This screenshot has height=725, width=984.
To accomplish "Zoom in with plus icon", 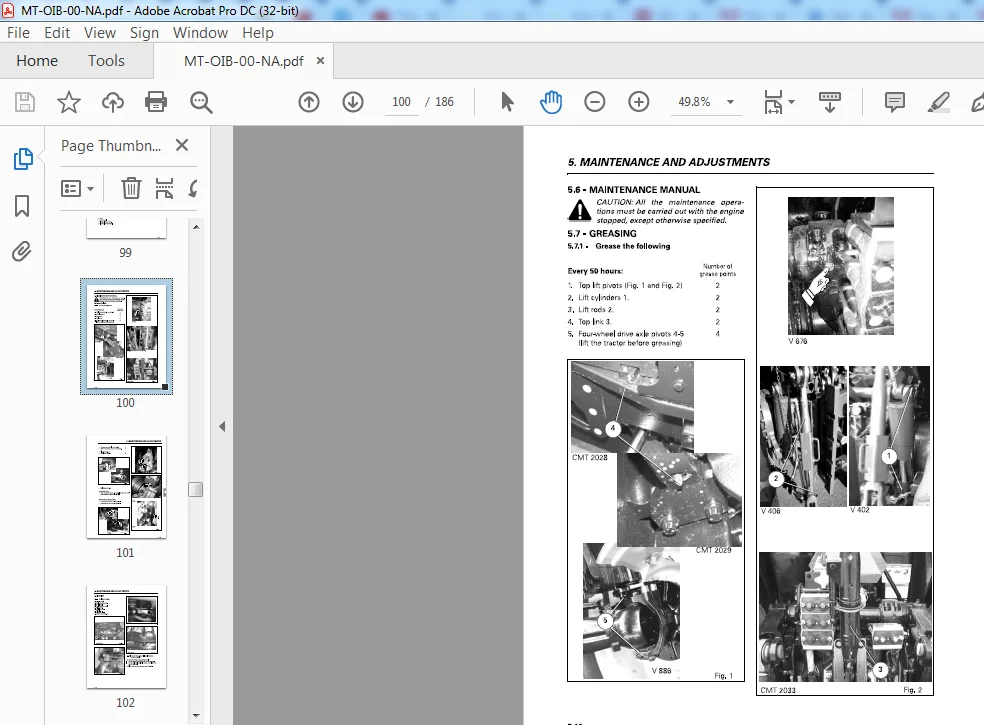I will pyautogui.click(x=638, y=102).
